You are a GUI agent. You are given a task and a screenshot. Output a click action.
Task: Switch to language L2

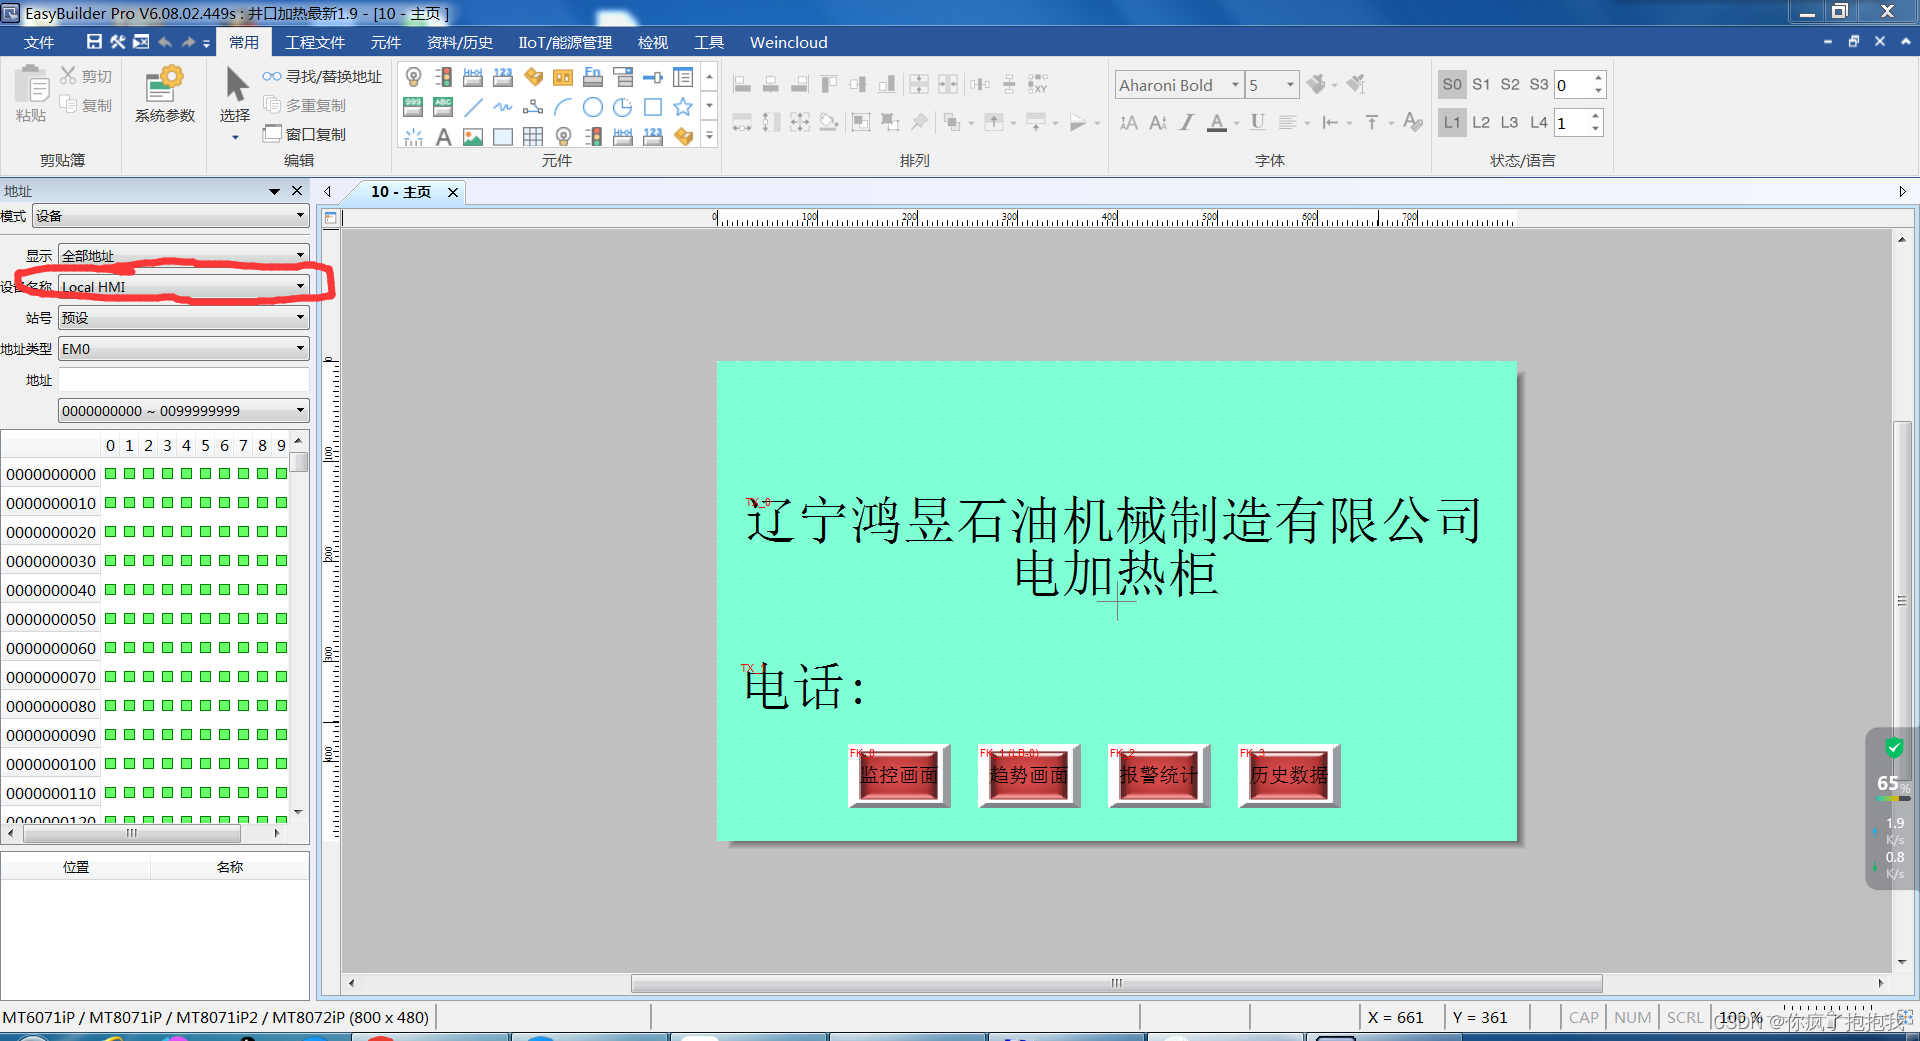[x=1481, y=122]
